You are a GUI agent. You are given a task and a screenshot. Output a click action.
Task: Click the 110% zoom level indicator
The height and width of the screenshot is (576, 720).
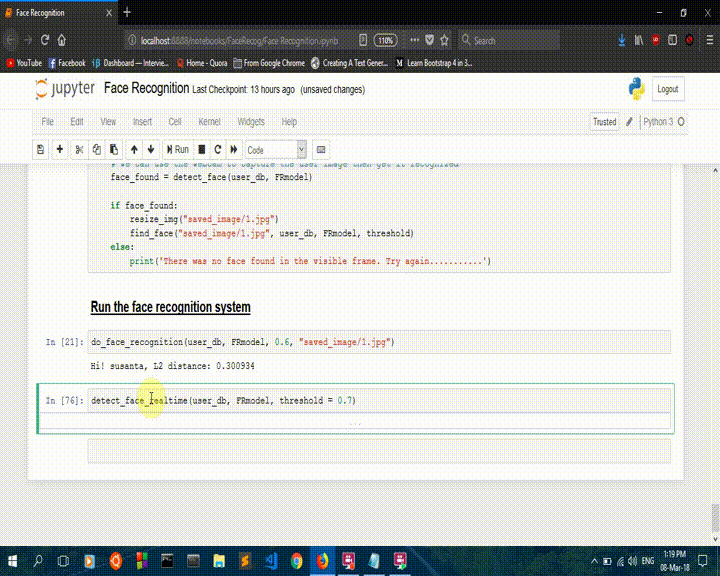(385, 40)
